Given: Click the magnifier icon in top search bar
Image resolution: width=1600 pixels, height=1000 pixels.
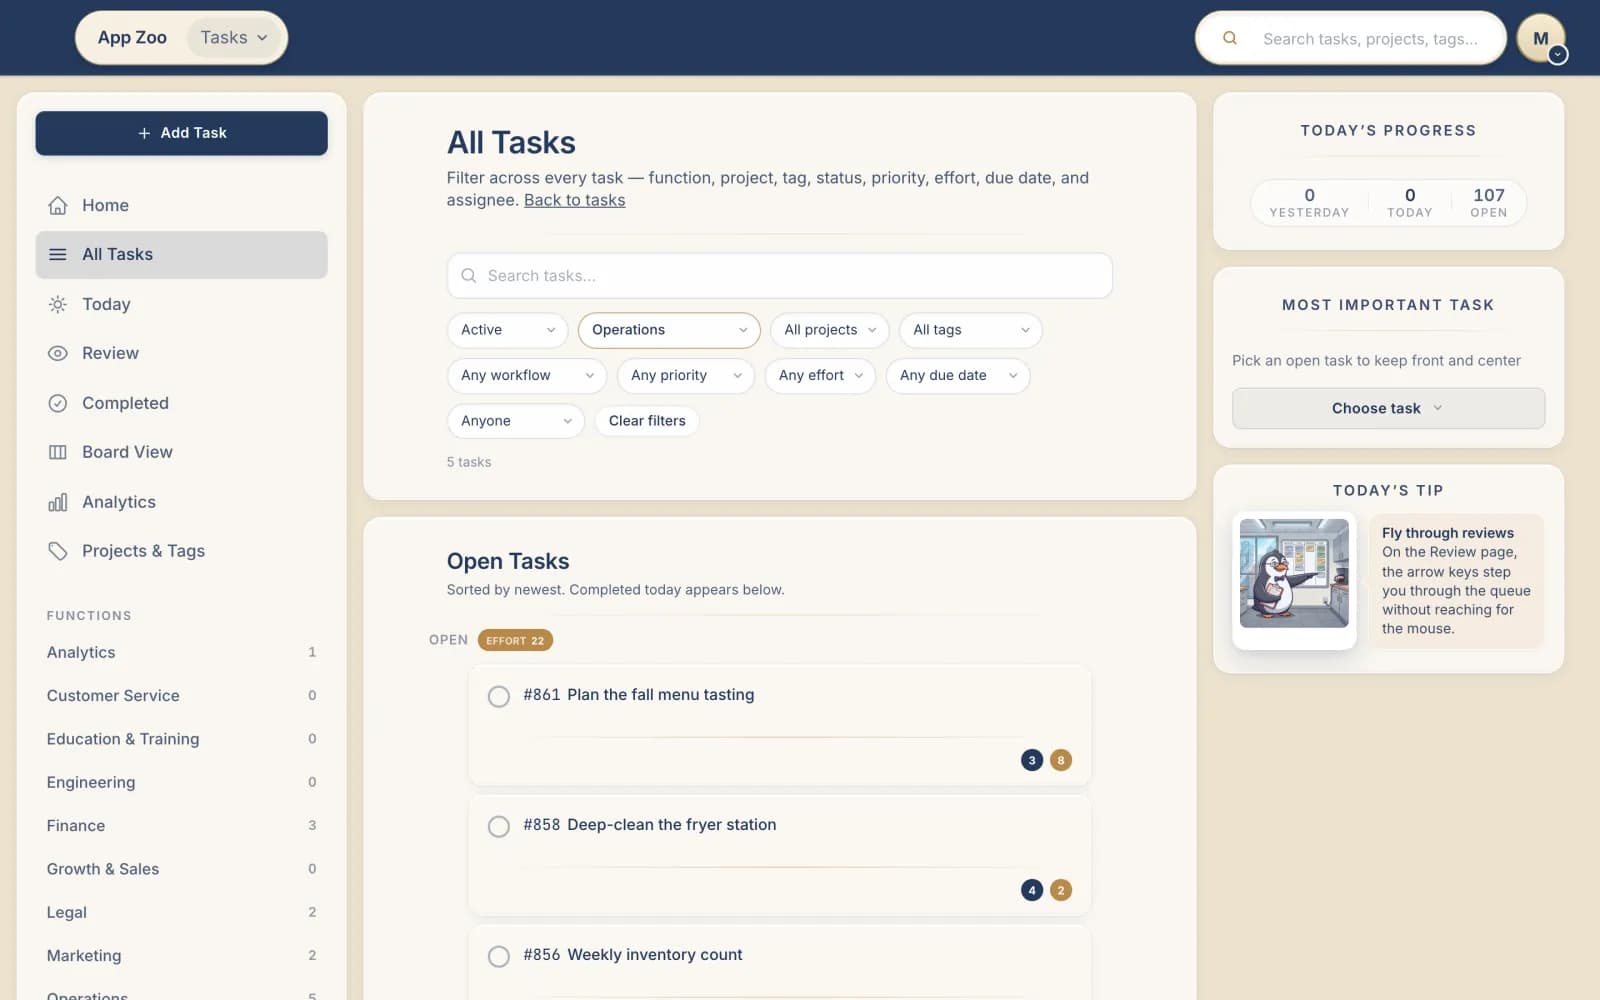Looking at the screenshot, I should pyautogui.click(x=1230, y=38).
